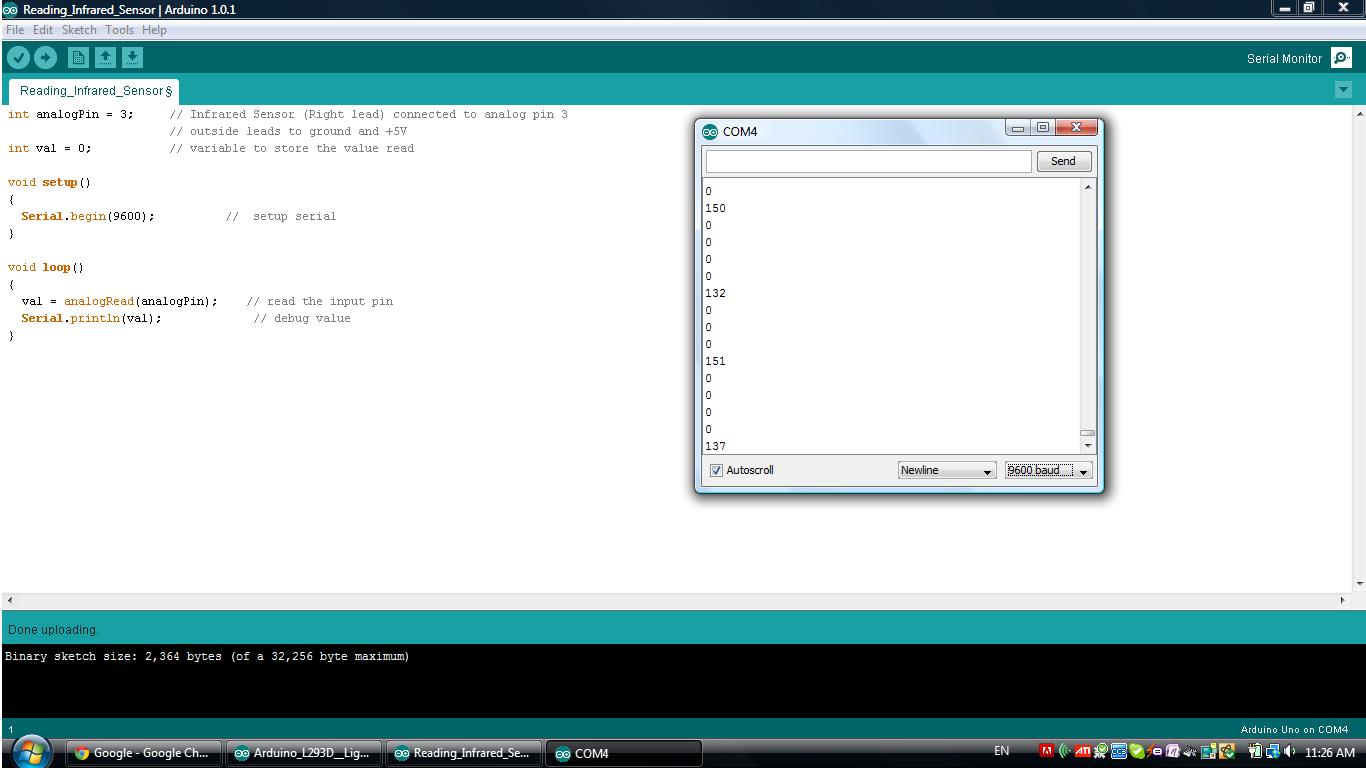1366x768 pixels.
Task: Click the Verify sketch checkmark icon
Action: [x=18, y=58]
